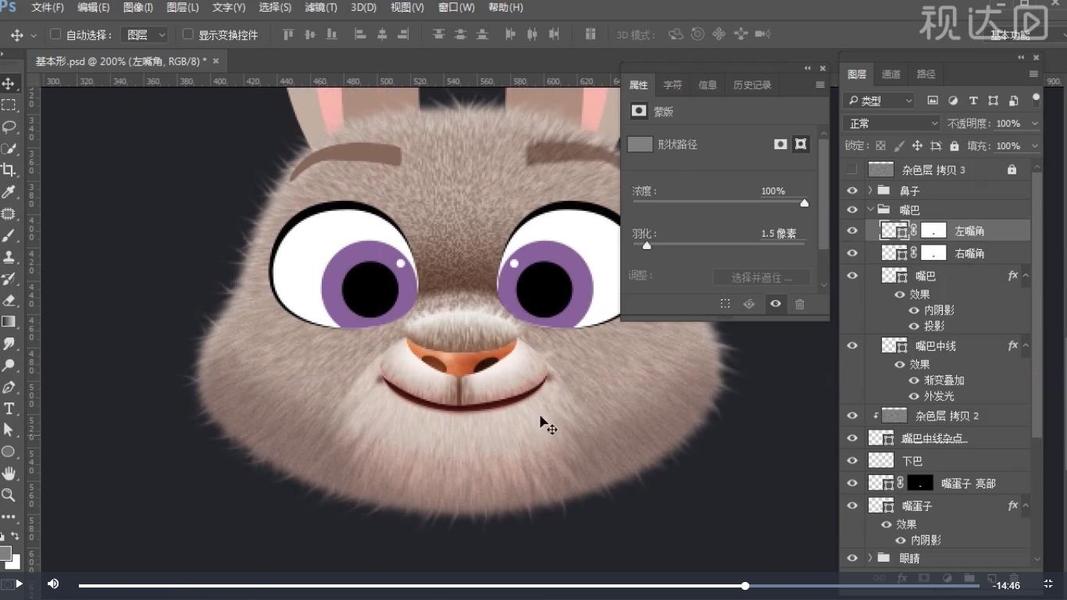Screen dimensions: 1067x600
Task: Switch to the 路径 tab
Action: coord(925,74)
